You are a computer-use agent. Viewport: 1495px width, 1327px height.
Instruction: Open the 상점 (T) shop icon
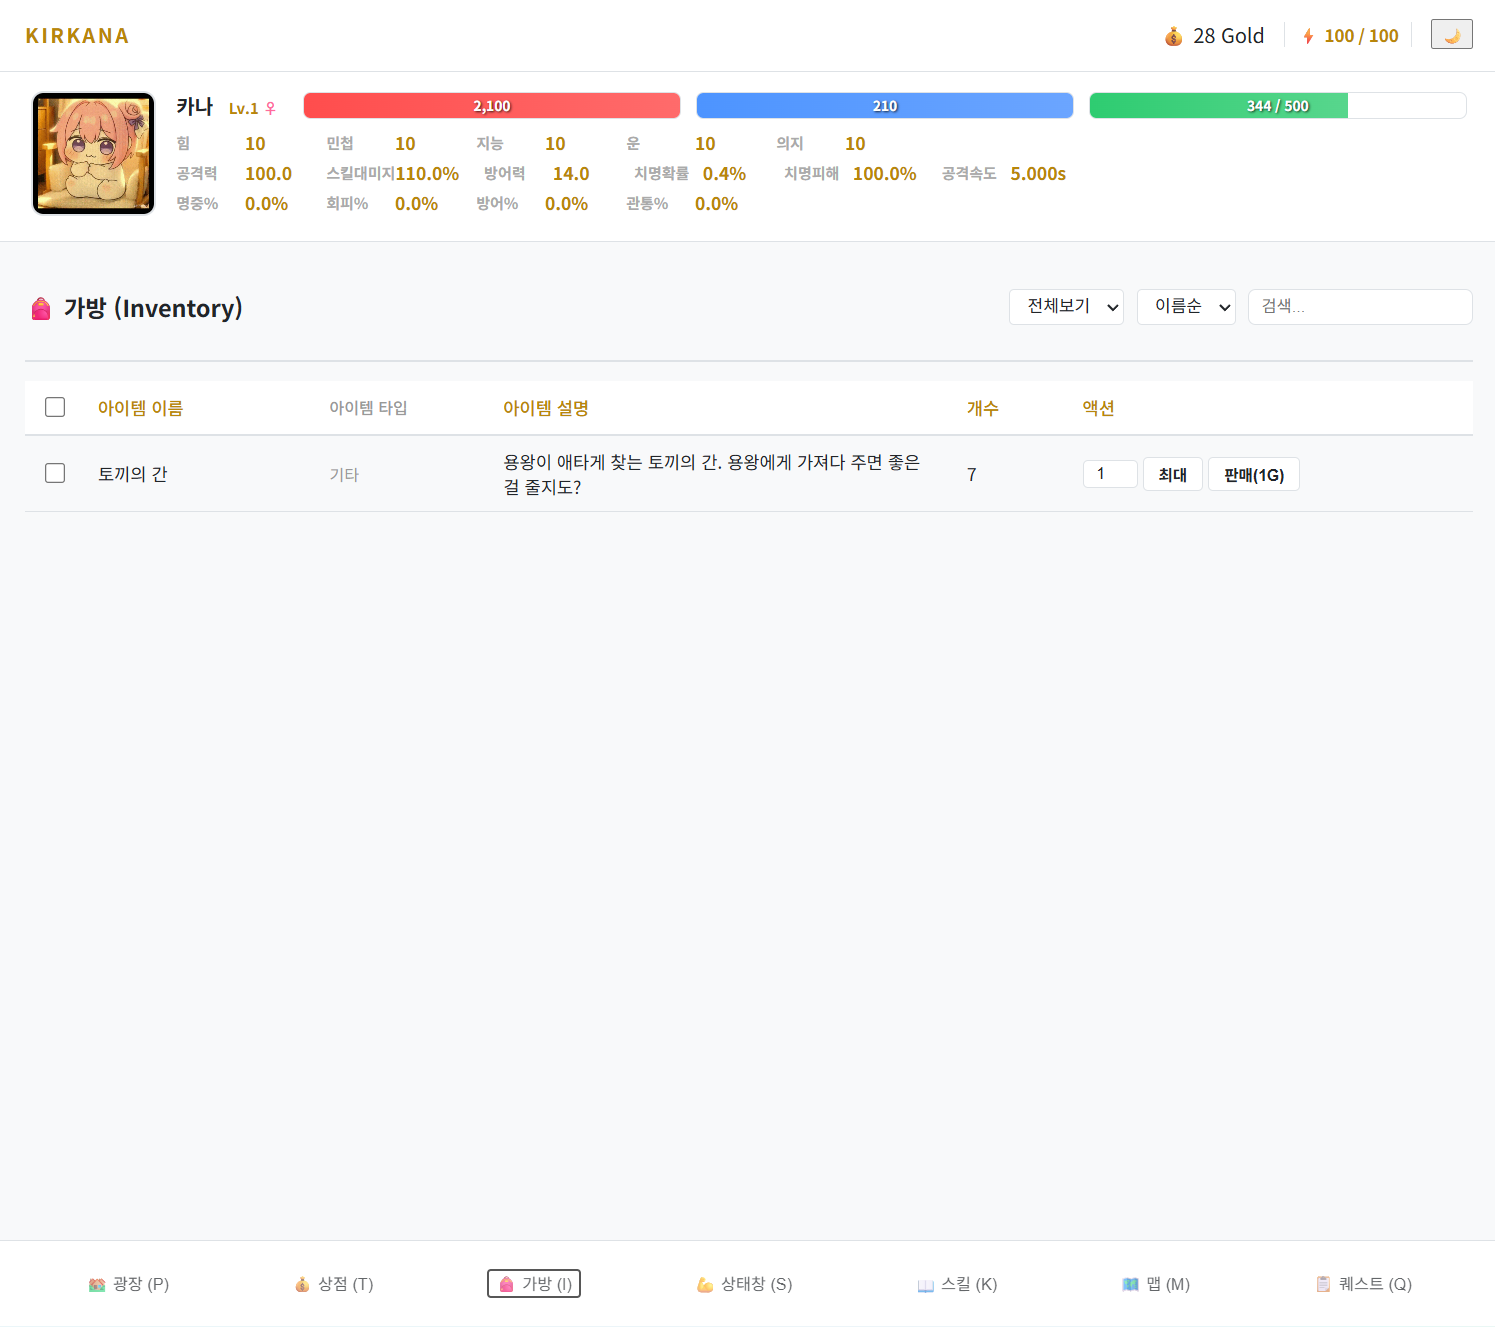[x=302, y=1284]
